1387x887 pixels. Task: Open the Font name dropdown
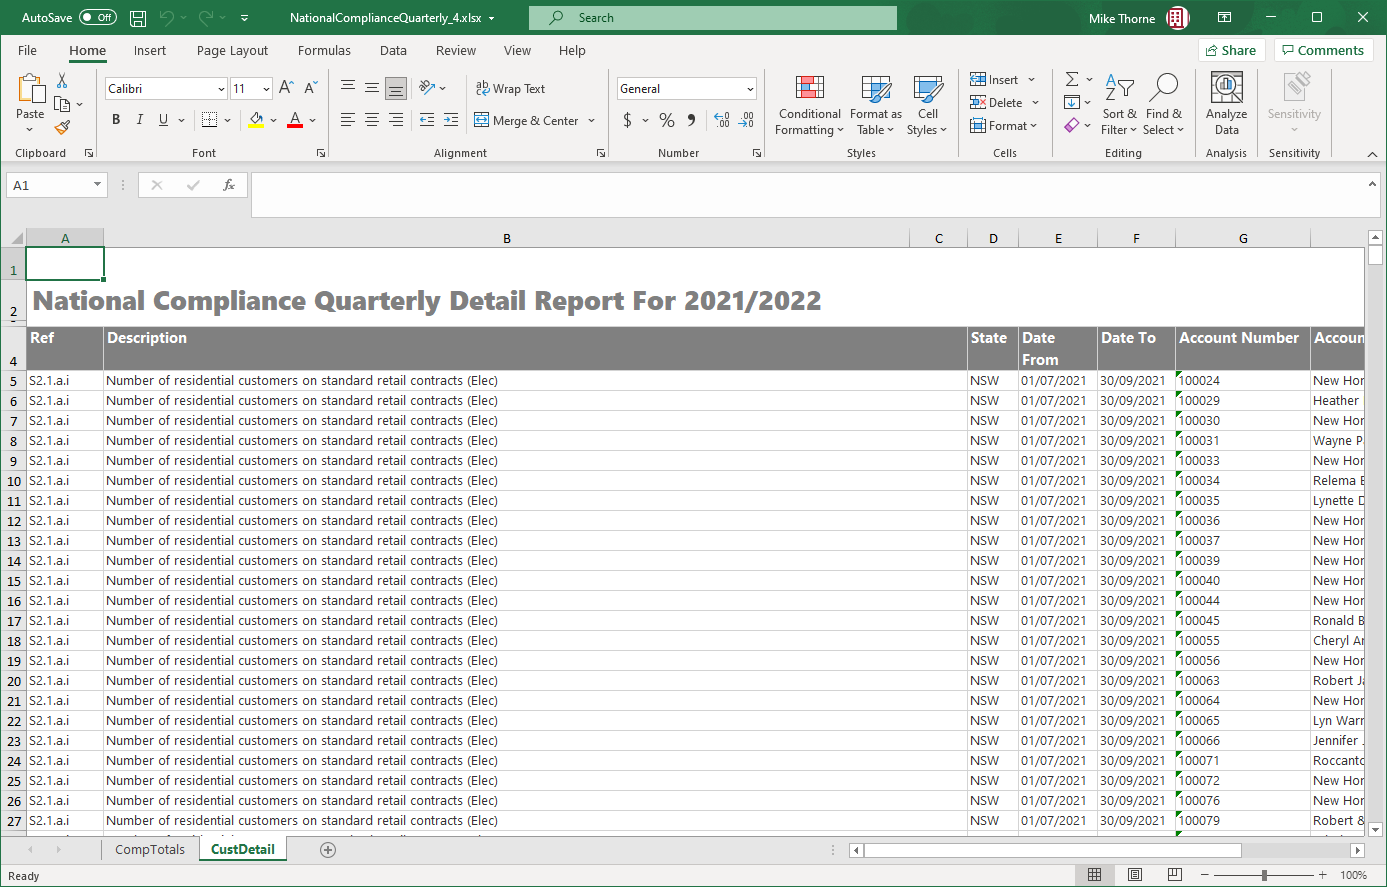point(221,88)
